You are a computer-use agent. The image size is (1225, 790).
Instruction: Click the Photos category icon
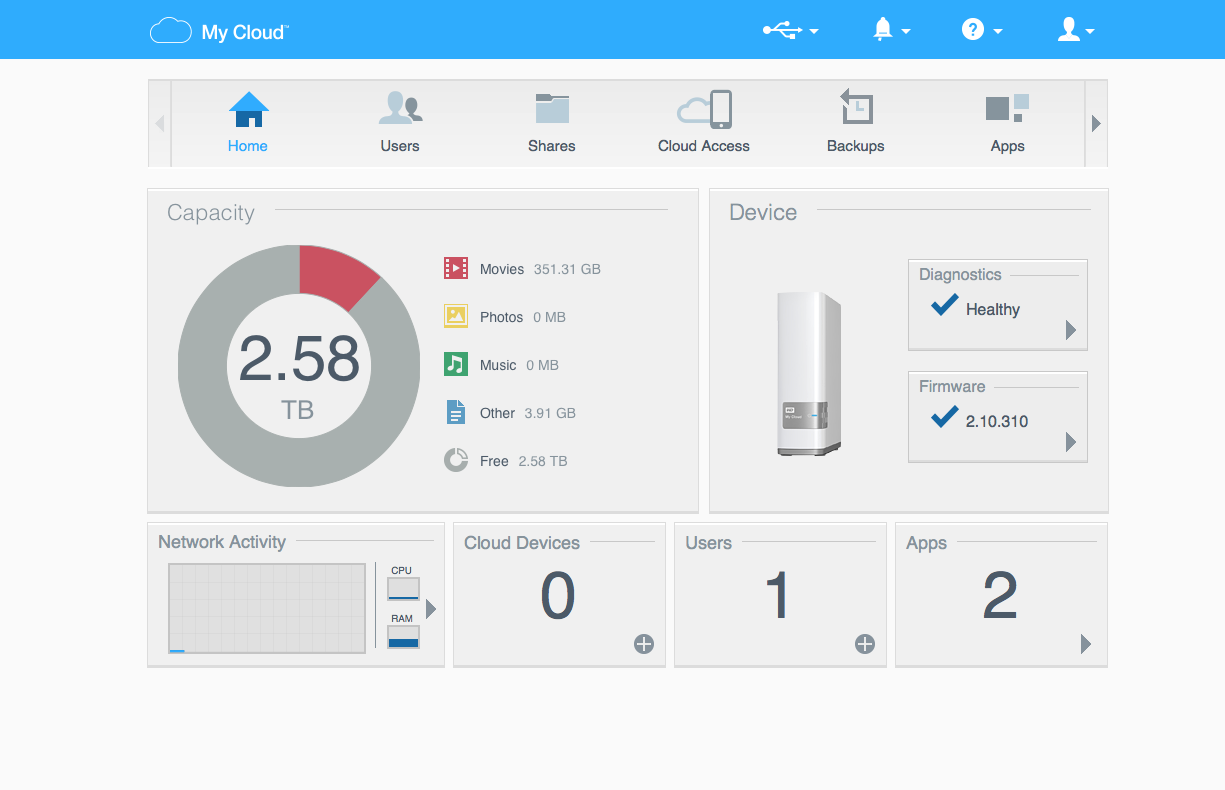pos(456,316)
